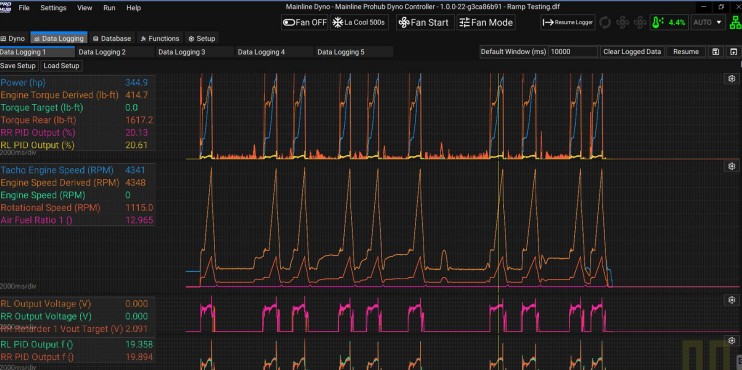Switch to the Dyno tab
This screenshot has height=370, width=742.
pos(13,38)
